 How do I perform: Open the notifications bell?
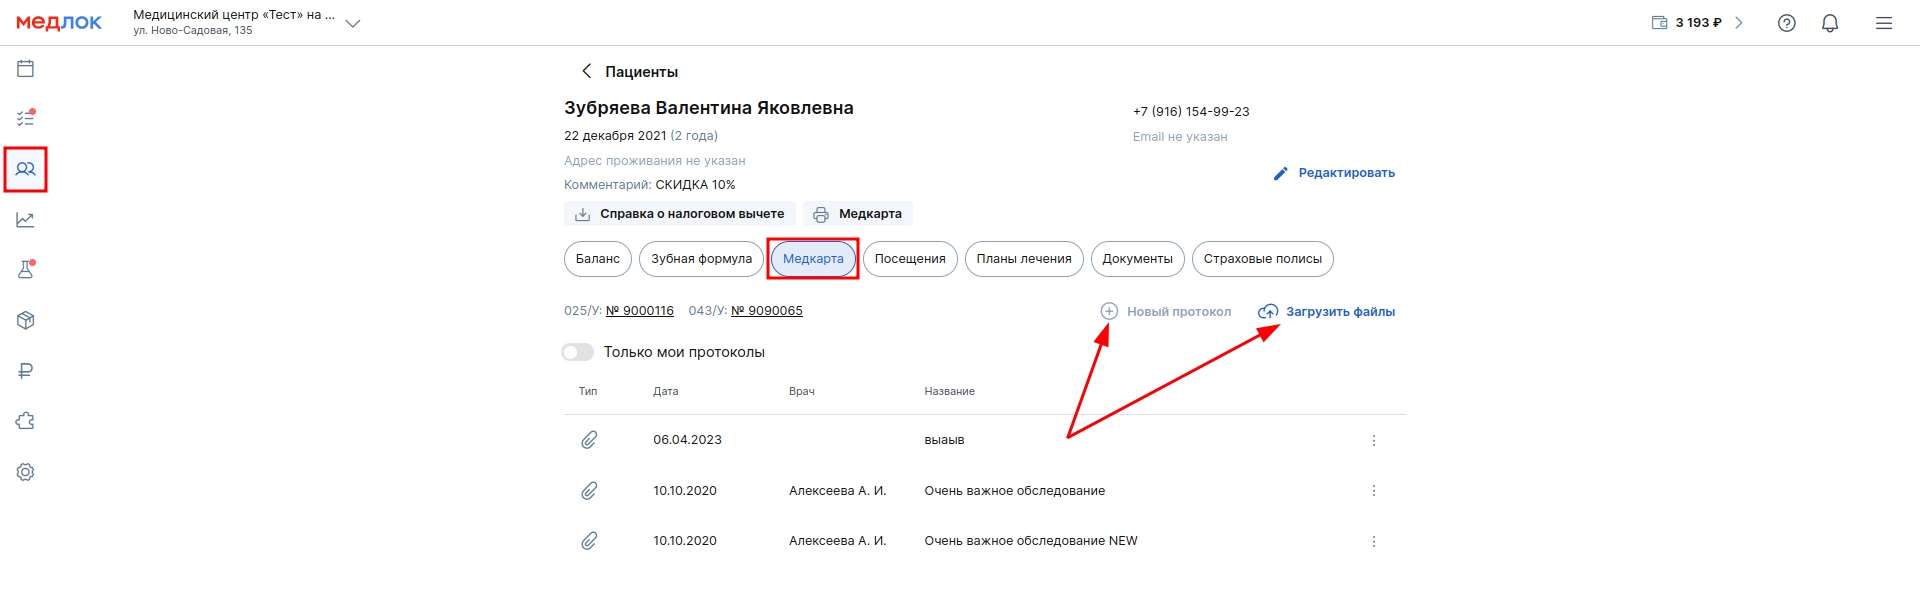(1830, 23)
